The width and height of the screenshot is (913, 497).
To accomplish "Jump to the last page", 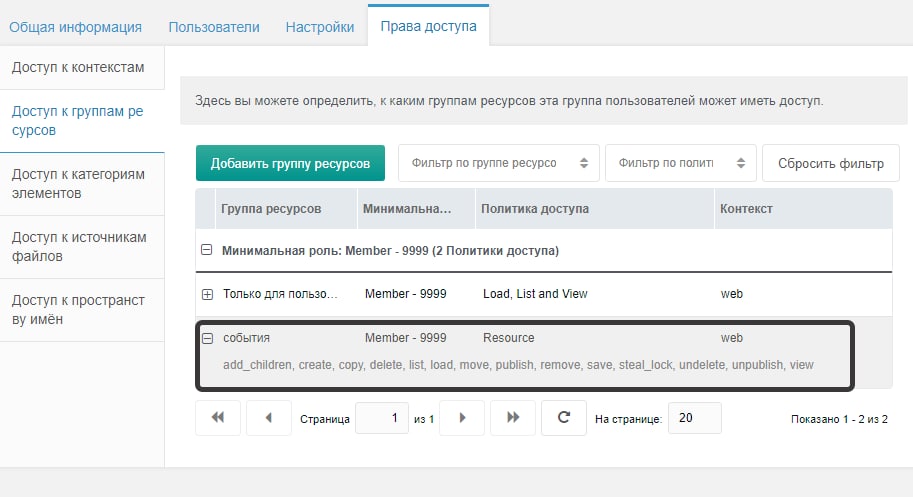I will 512,417.
